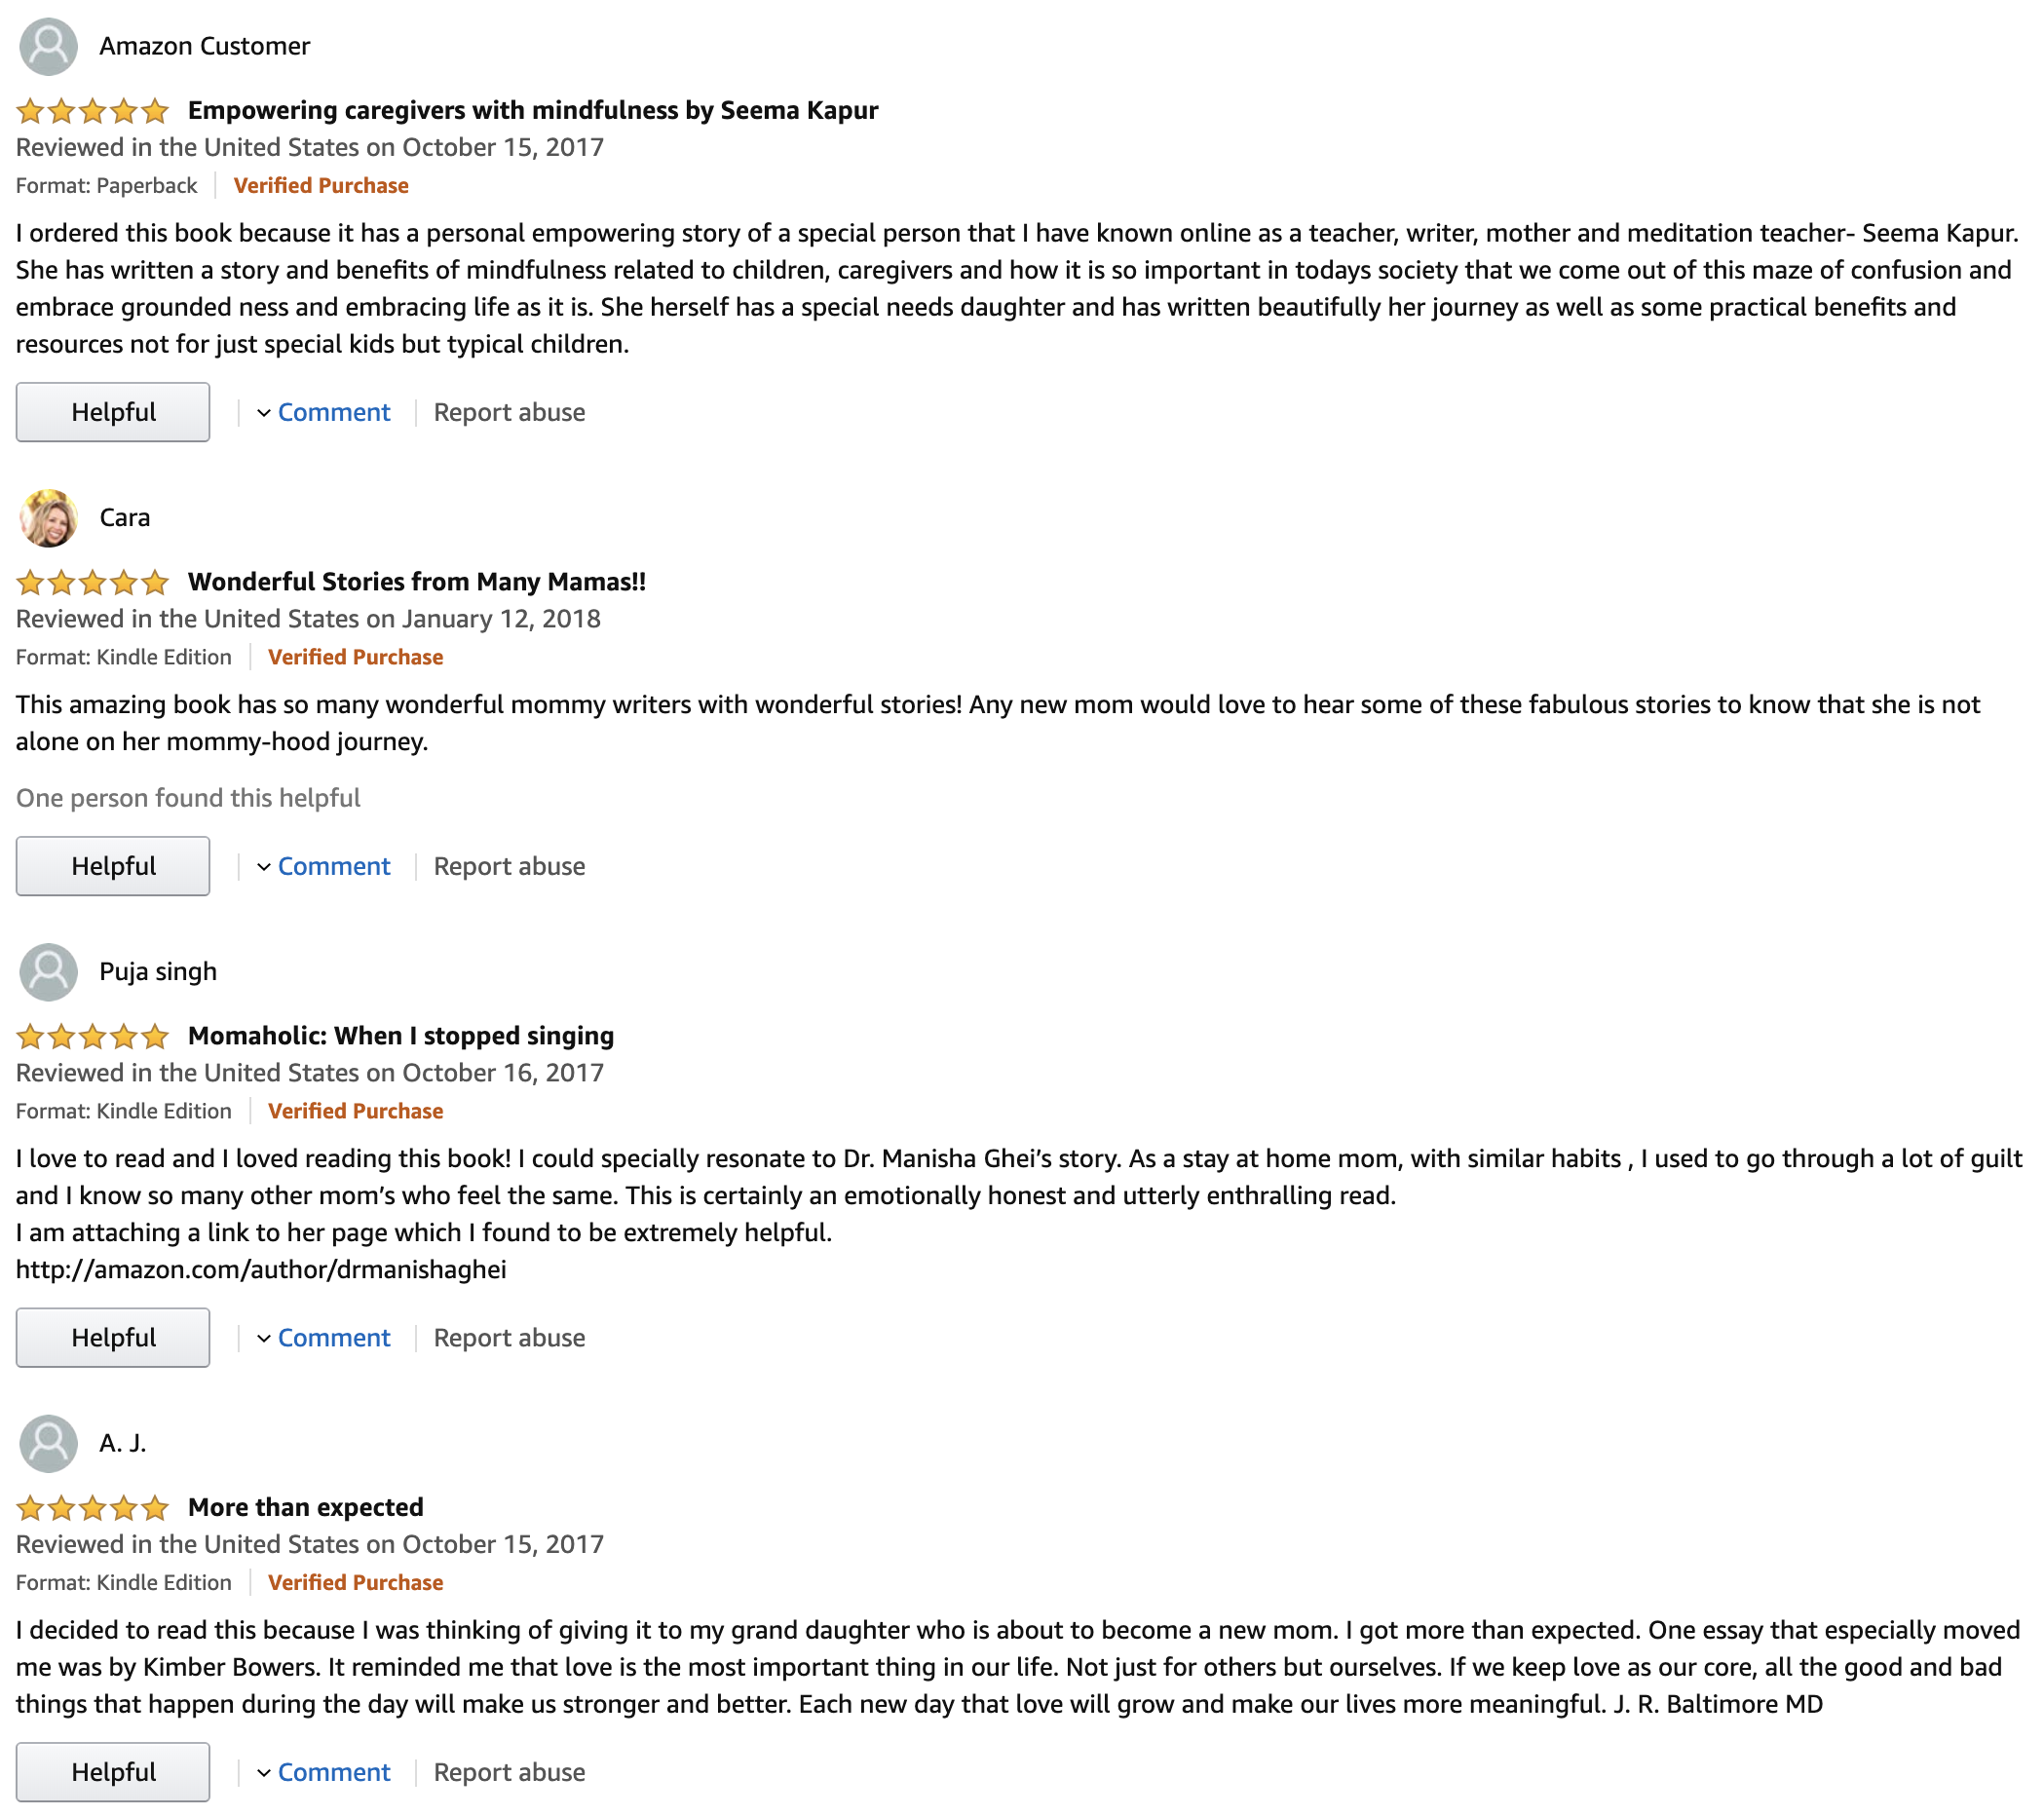2044x1816 pixels.
Task: Click star rating for More than expected
Action: click(x=92, y=1508)
